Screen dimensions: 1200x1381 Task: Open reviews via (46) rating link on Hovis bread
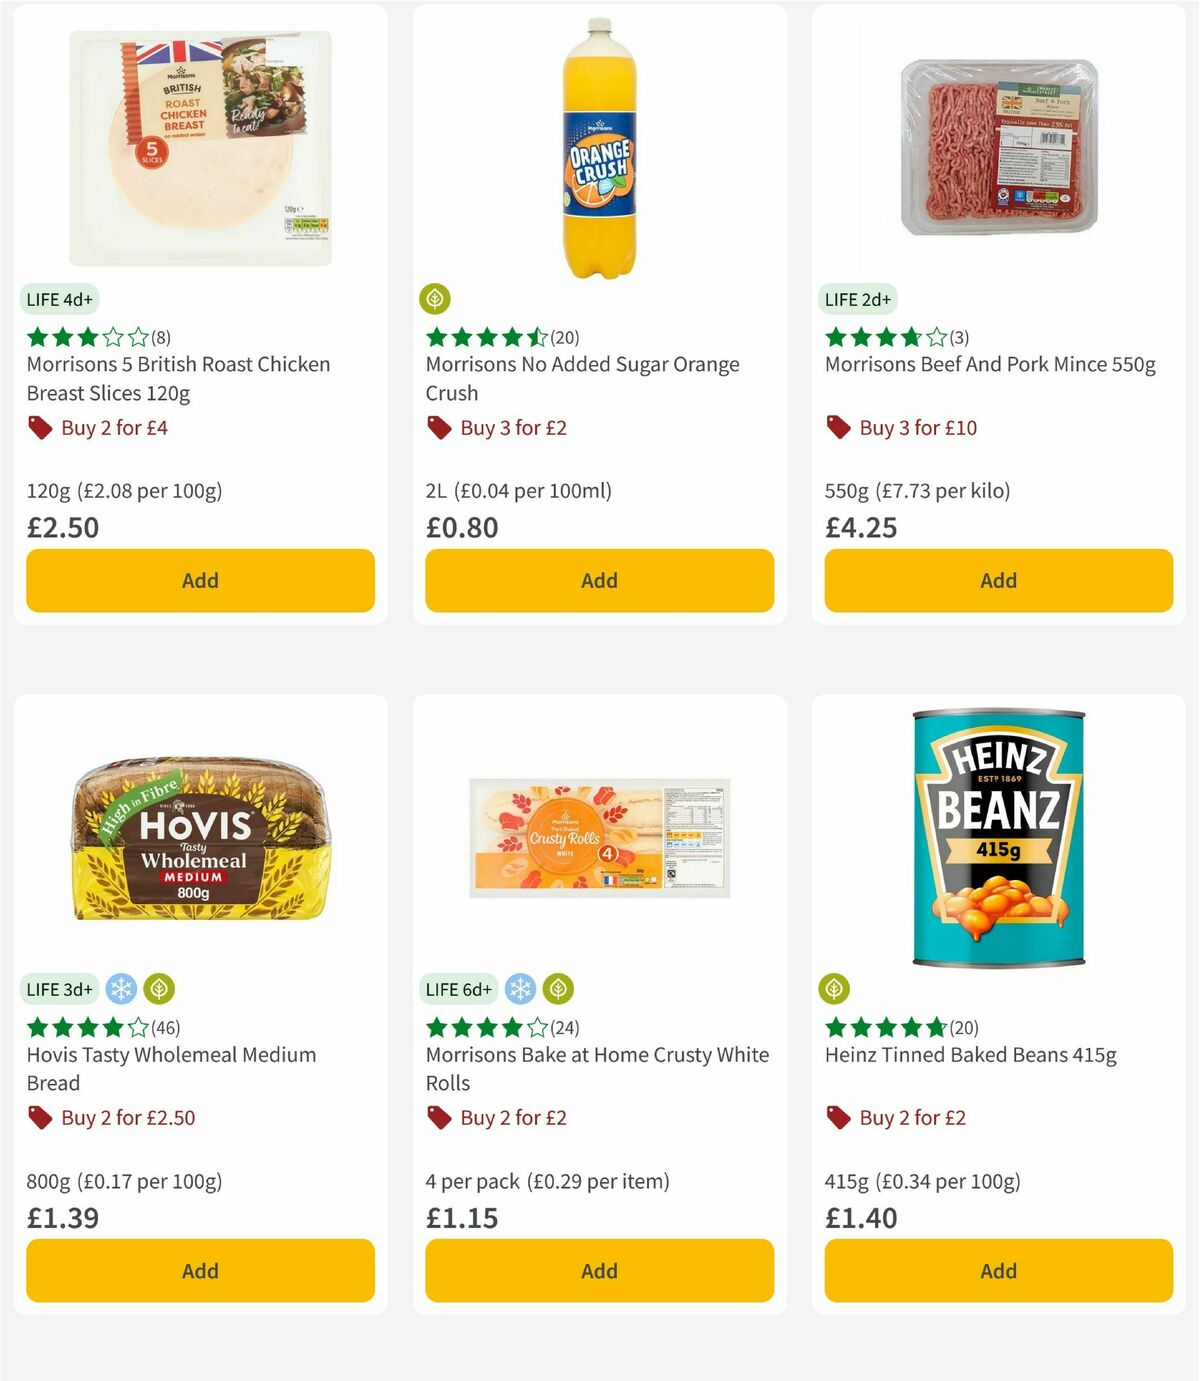[x=167, y=1027]
